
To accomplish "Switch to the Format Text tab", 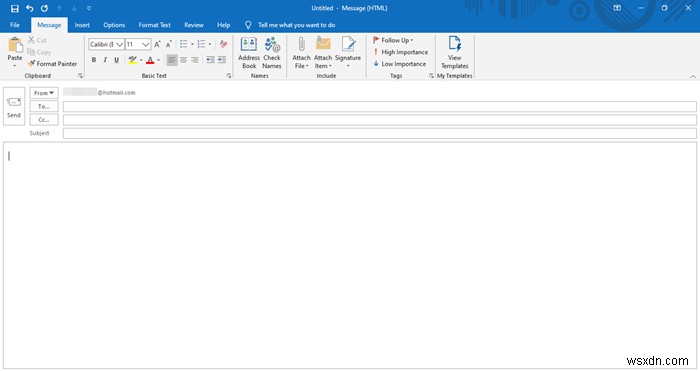I will tap(154, 25).
